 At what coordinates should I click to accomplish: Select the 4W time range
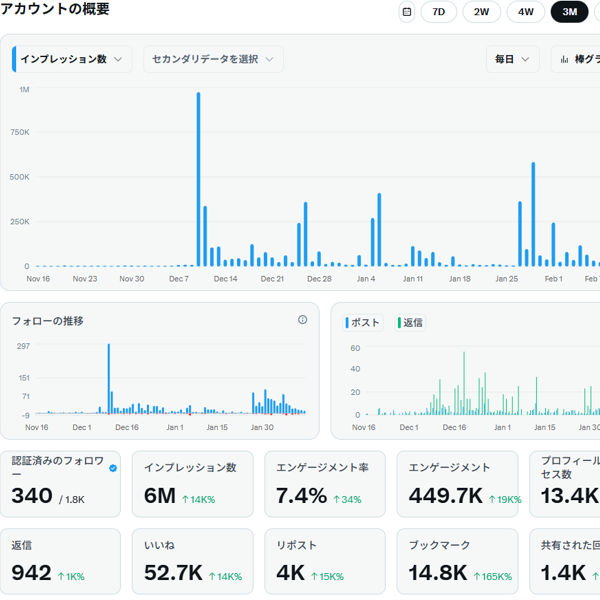(526, 12)
